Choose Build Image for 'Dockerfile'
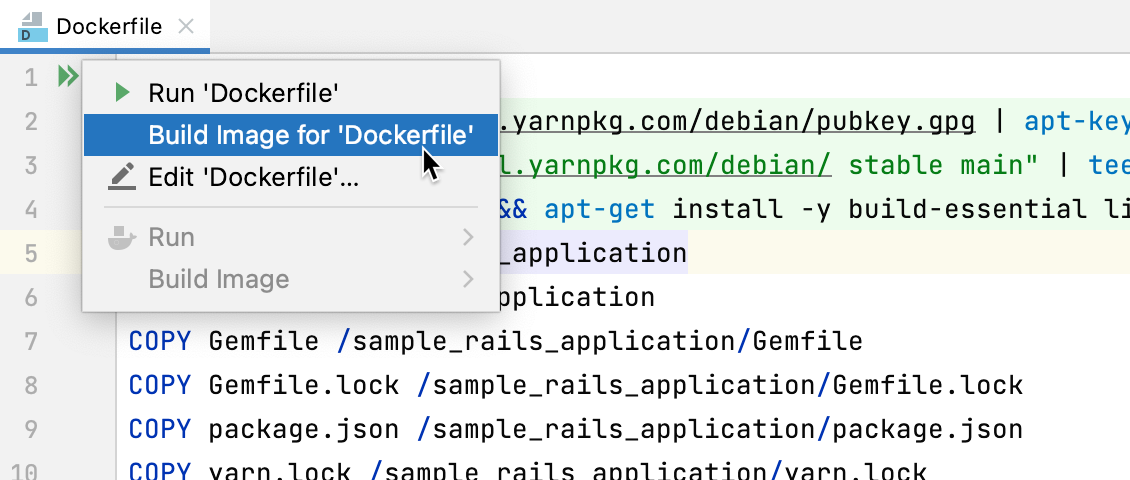 coord(291,135)
